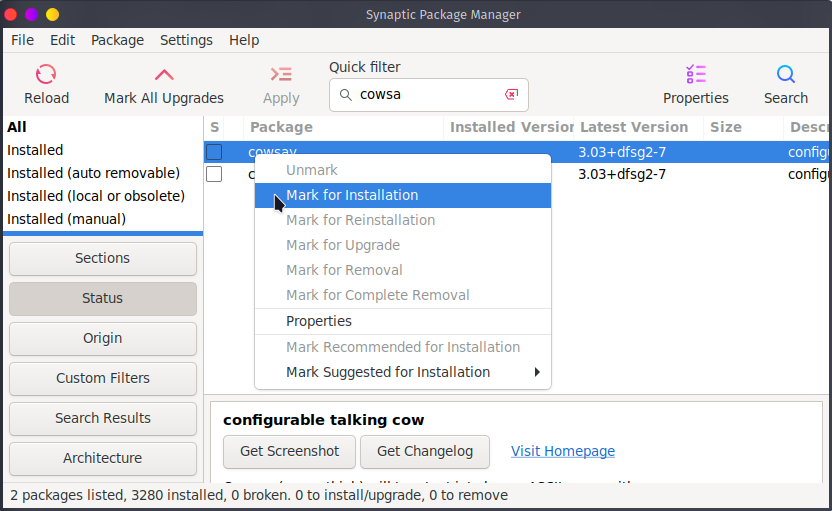Clear the quick filter text icon

click(x=511, y=95)
